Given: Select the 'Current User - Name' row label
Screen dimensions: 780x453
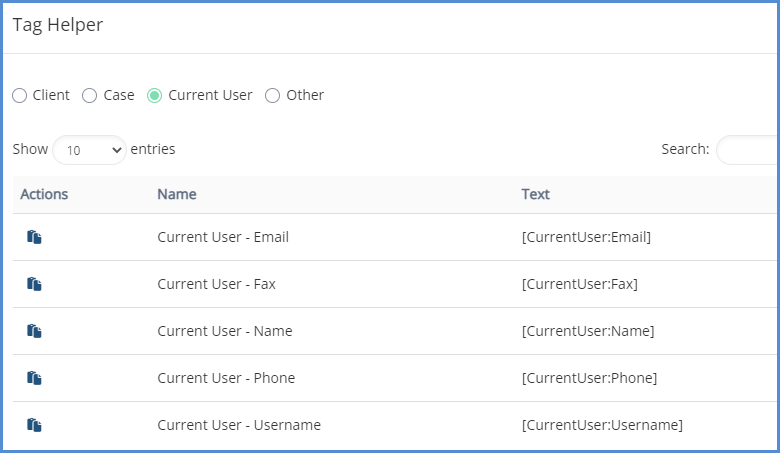Looking at the screenshot, I should click(225, 331).
